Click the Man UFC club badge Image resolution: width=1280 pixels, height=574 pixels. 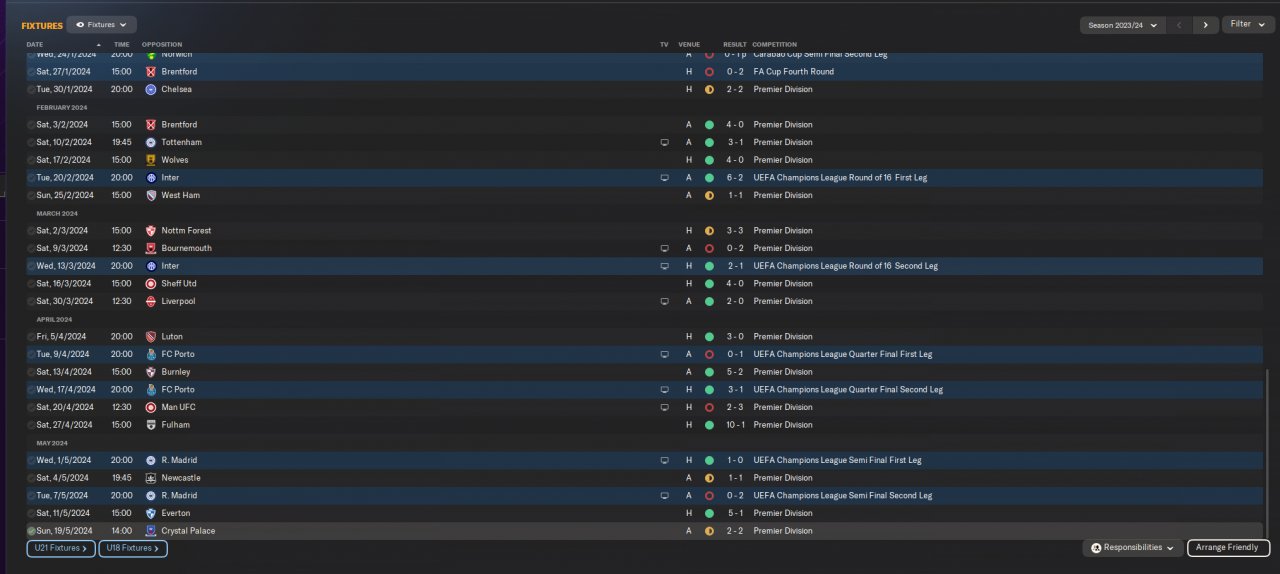[151, 407]
